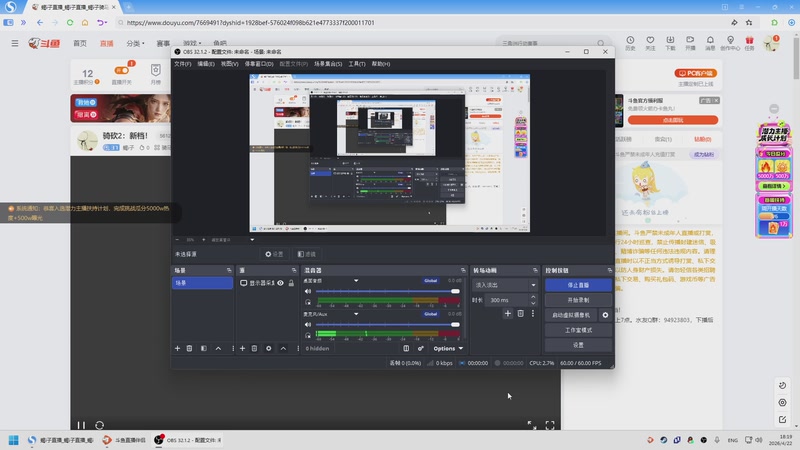
Task: Toggle the lock on display capture source
Action: coord(290,283)
